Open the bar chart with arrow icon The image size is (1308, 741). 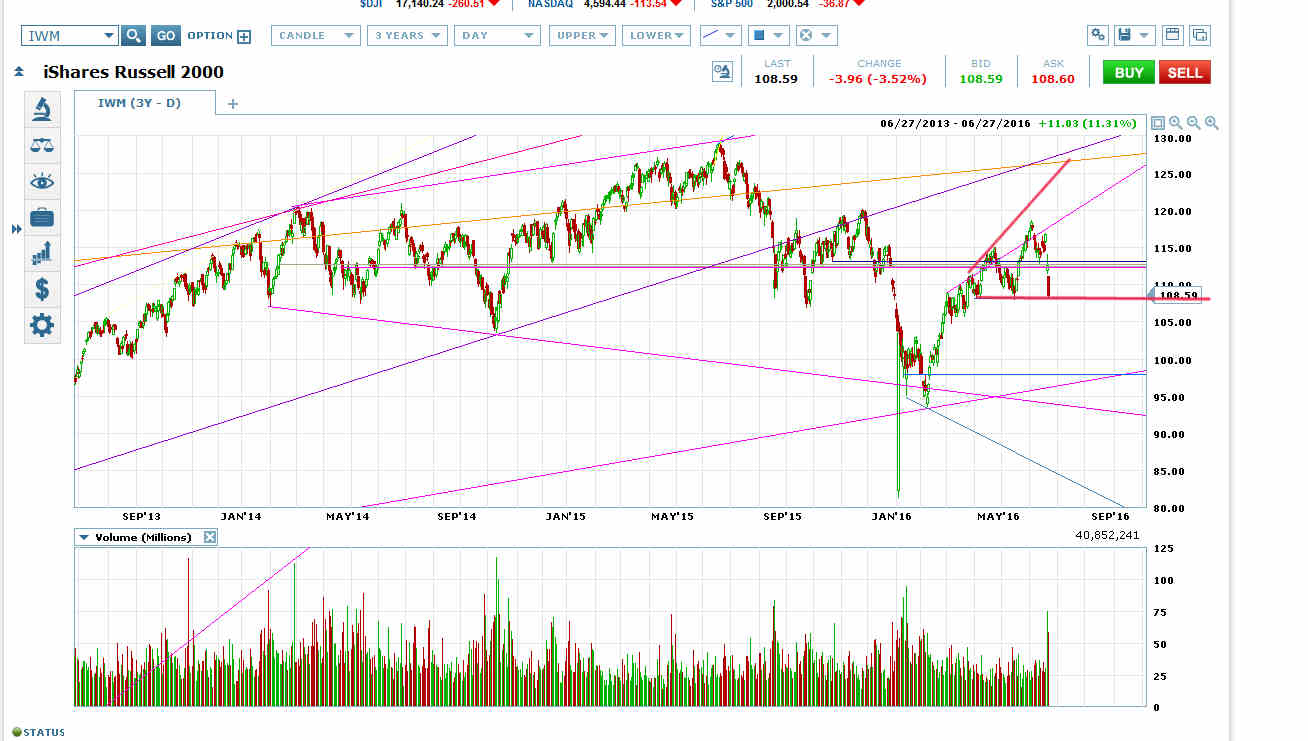[x=43, y=253]
